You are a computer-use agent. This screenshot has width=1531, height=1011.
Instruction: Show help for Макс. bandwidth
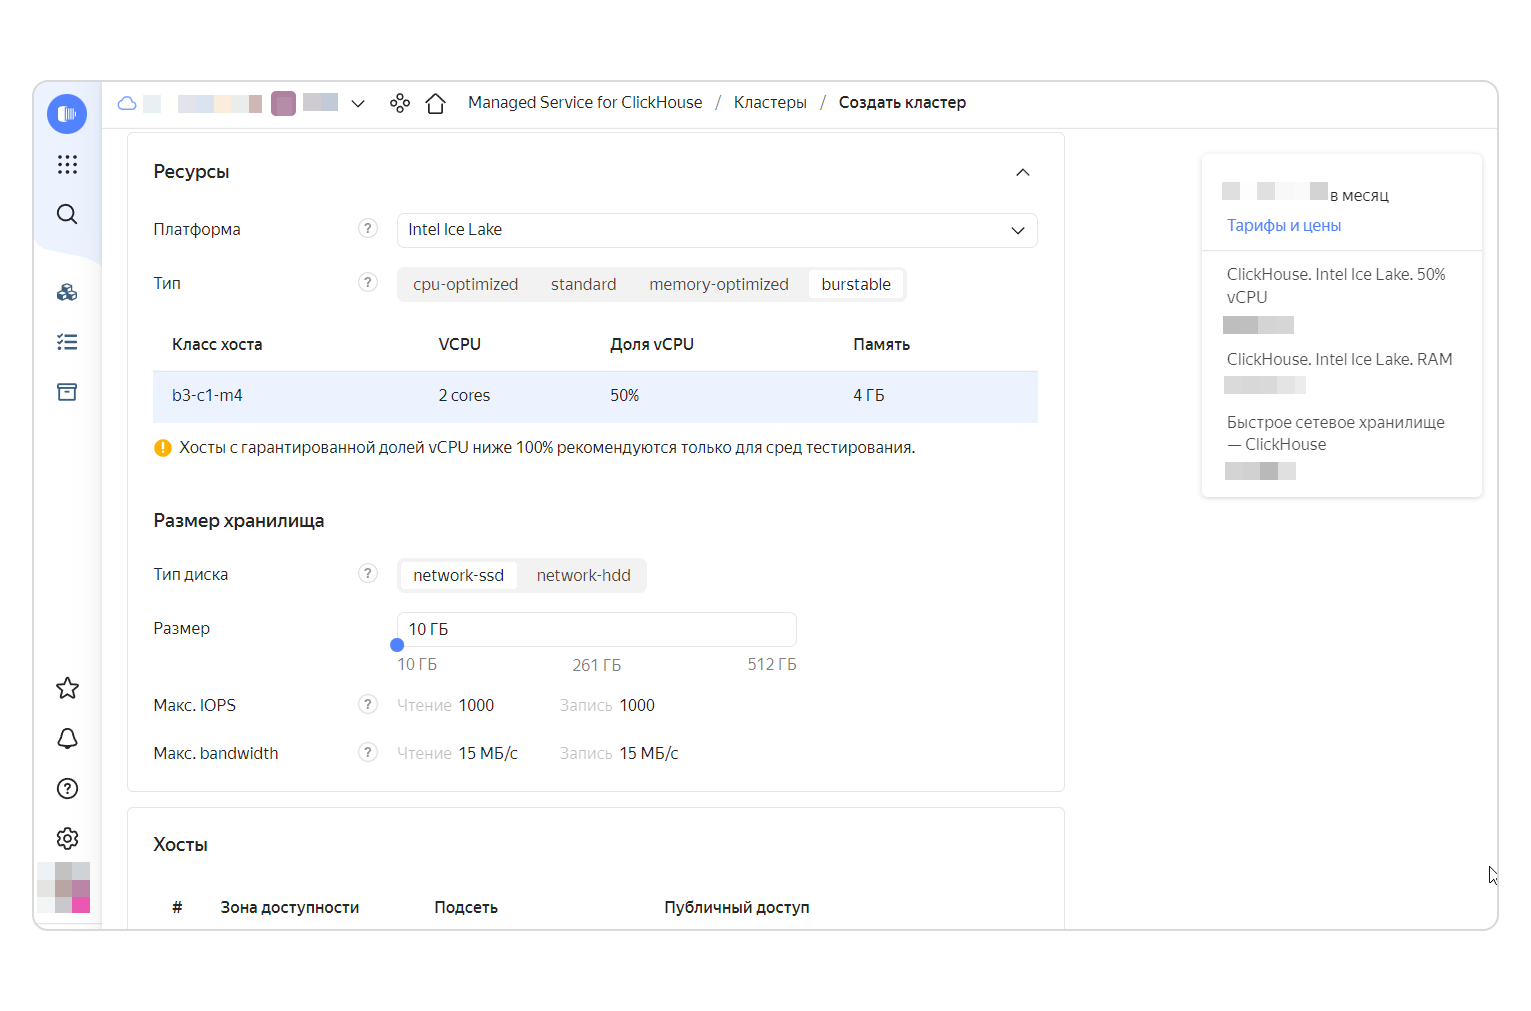[x=368, y=753]
